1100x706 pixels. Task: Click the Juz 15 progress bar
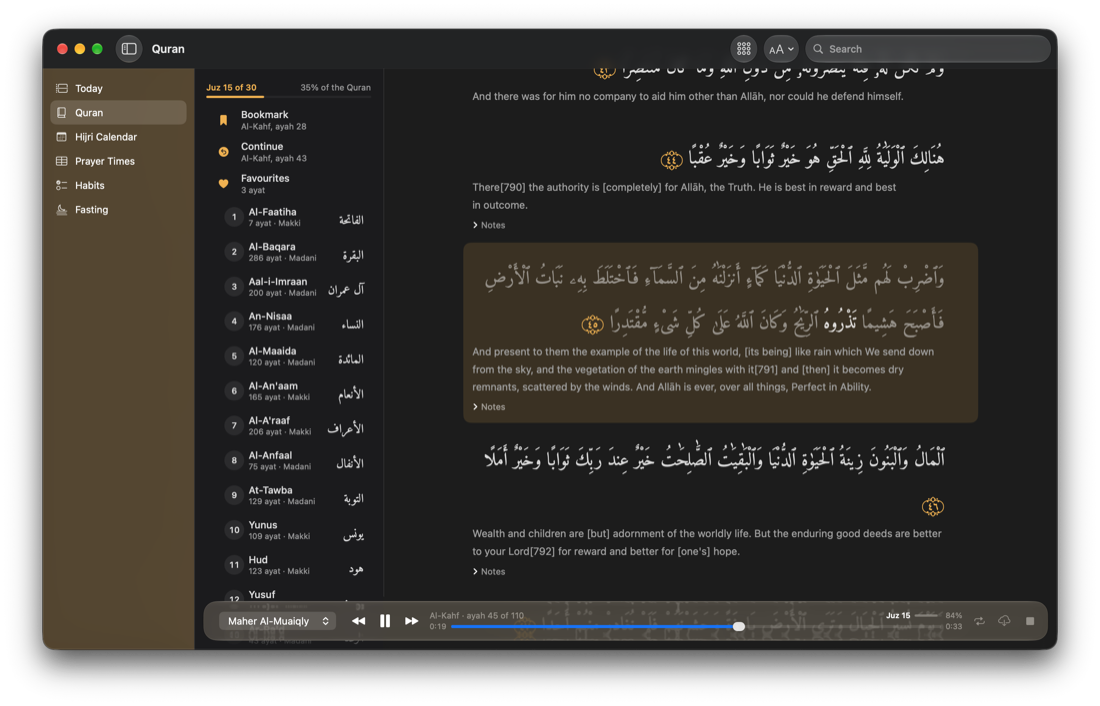[x=927, y=615]
